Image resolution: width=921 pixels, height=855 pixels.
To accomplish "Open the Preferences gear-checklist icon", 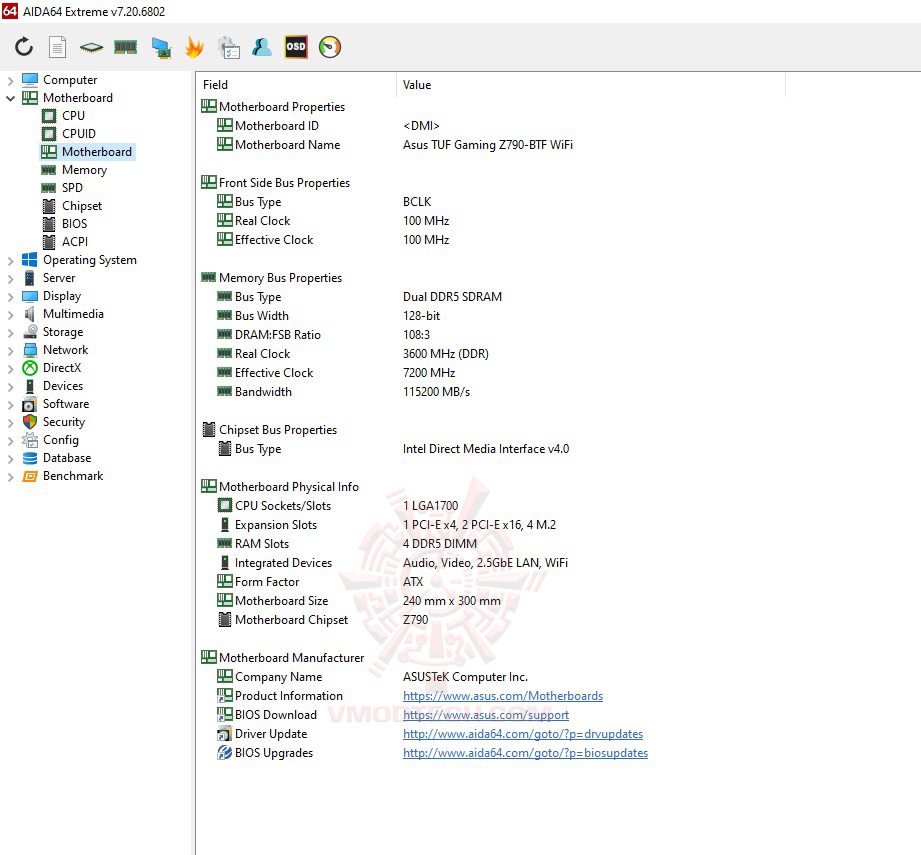I will 228,48.
